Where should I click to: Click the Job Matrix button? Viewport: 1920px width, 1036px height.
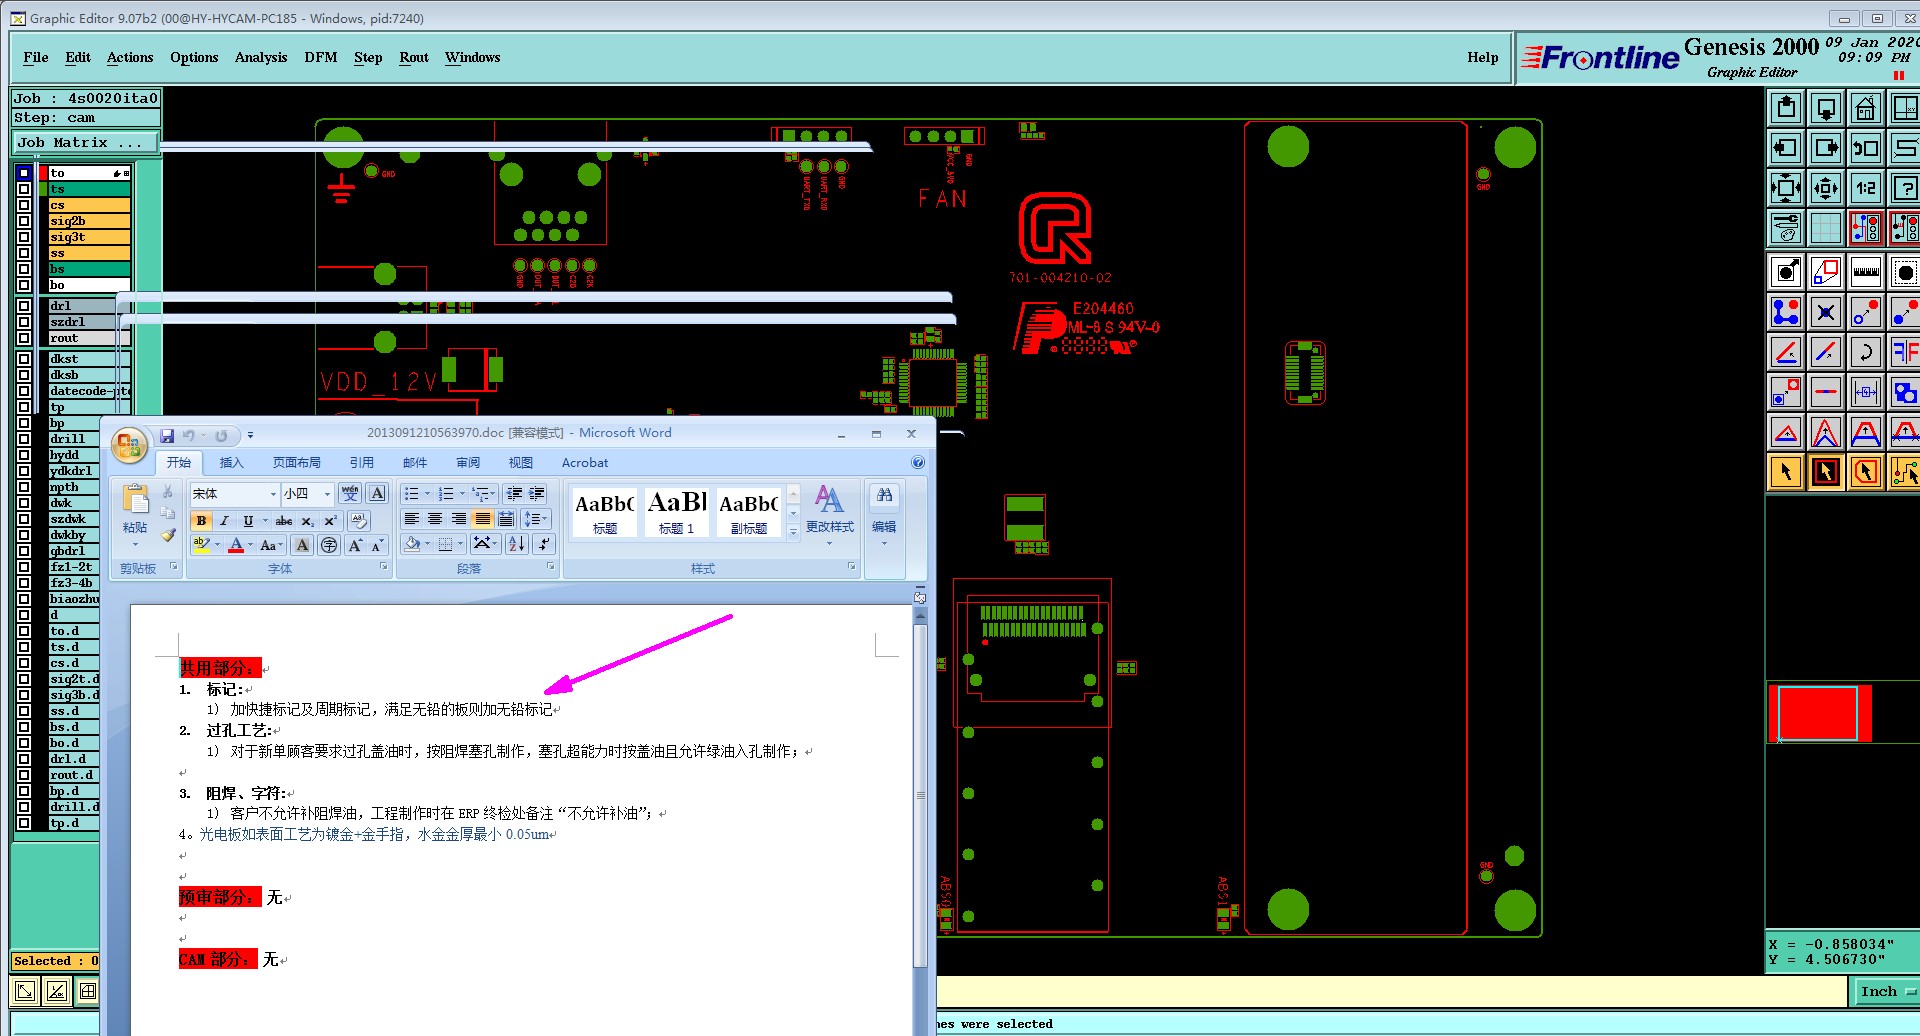85,143
